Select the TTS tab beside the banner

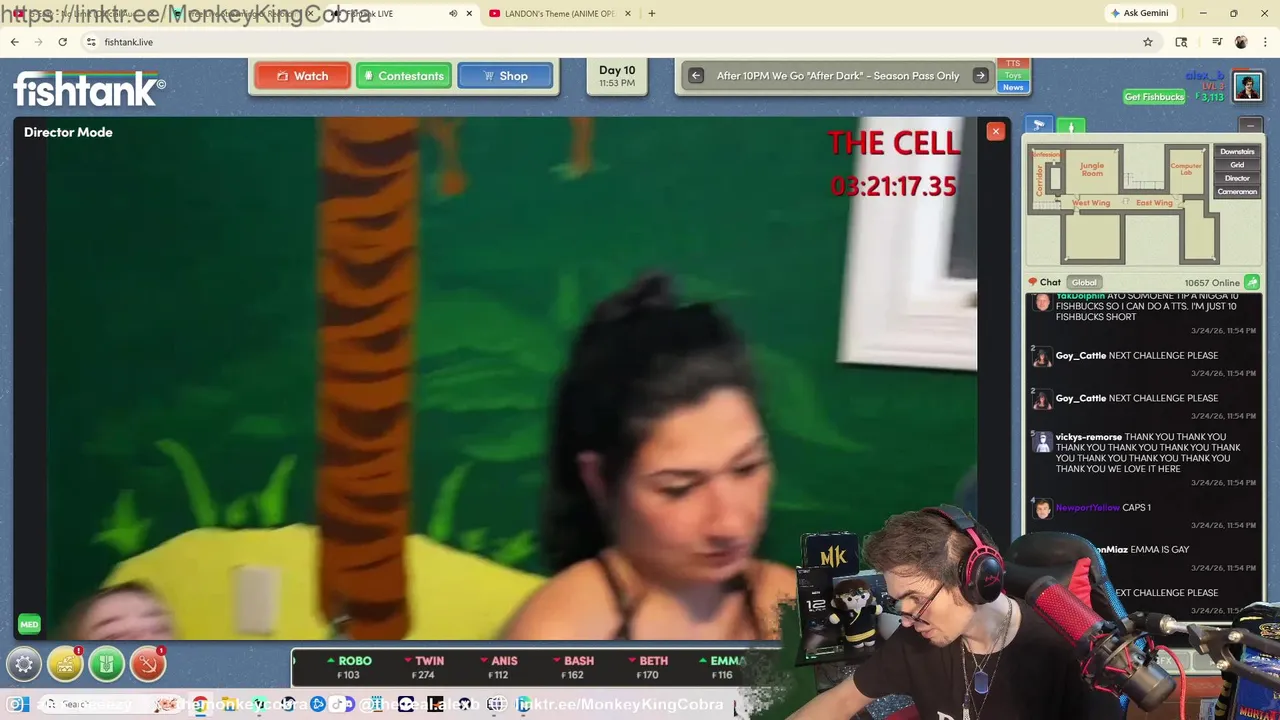point(1013,64)
